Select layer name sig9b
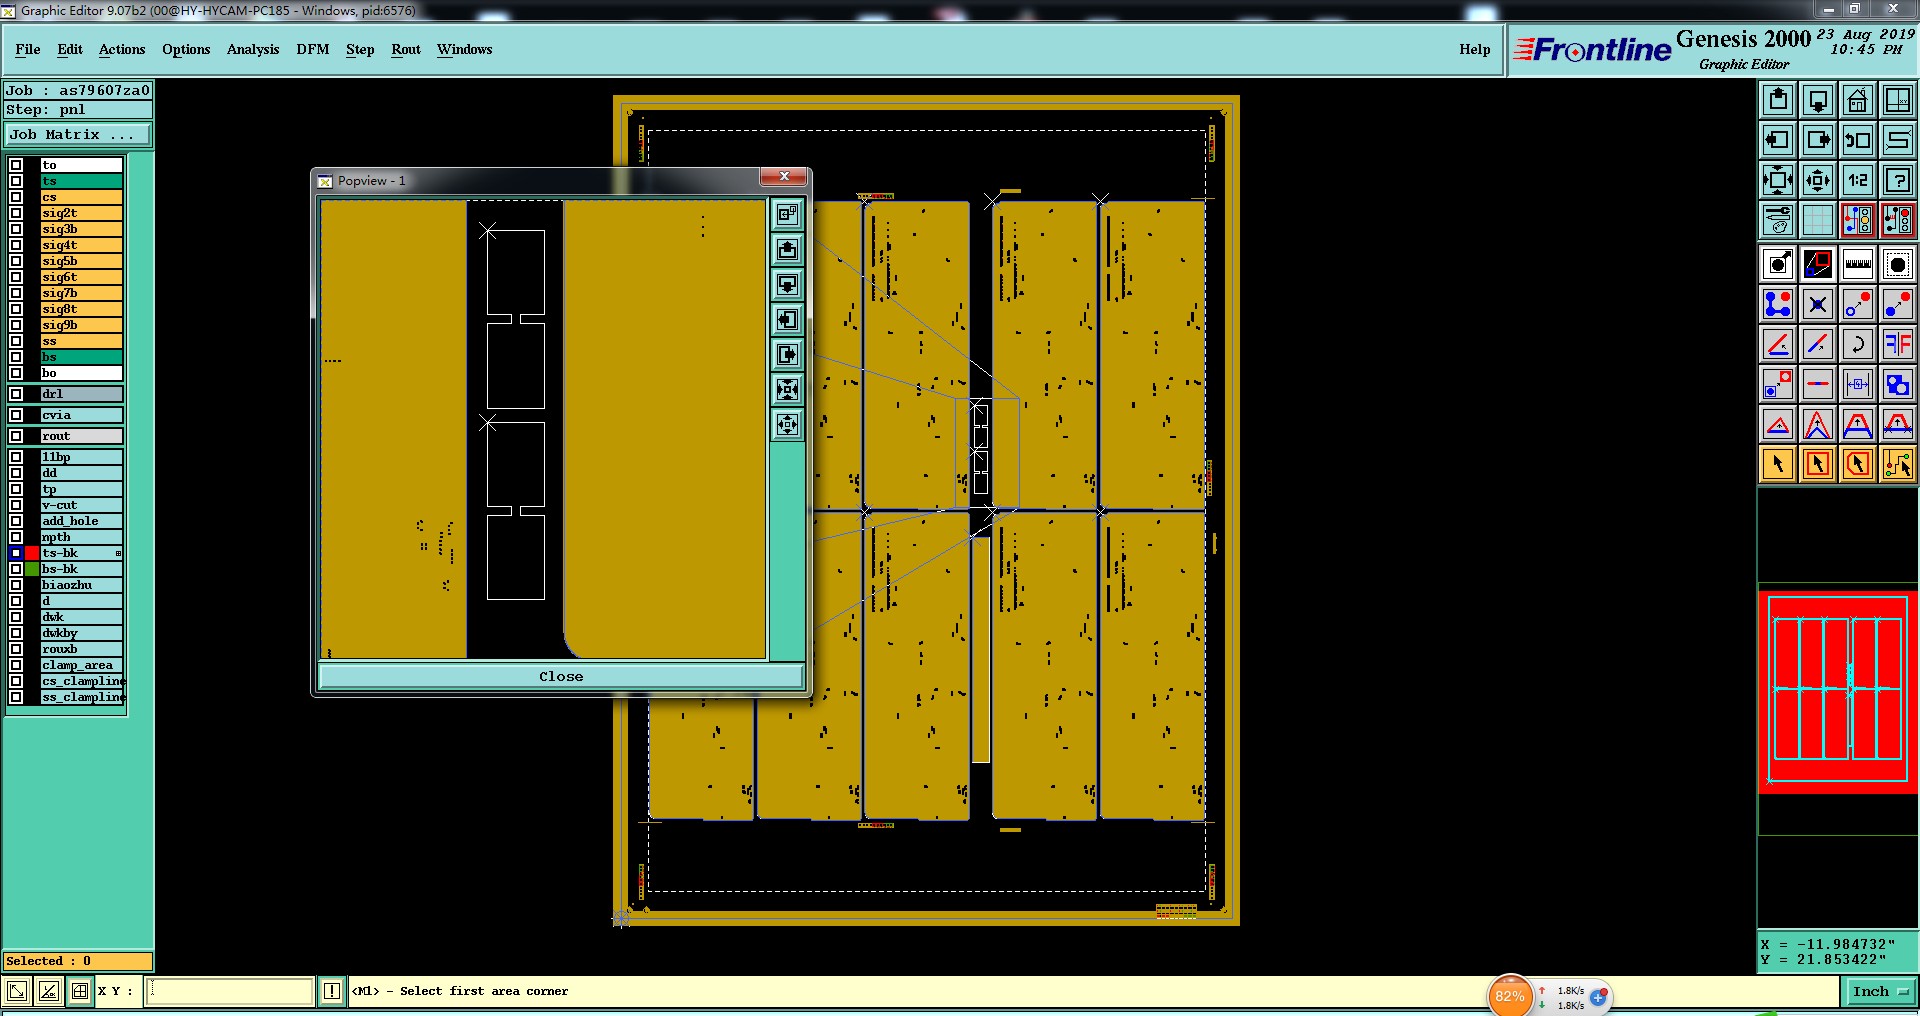 click(81, 325)
